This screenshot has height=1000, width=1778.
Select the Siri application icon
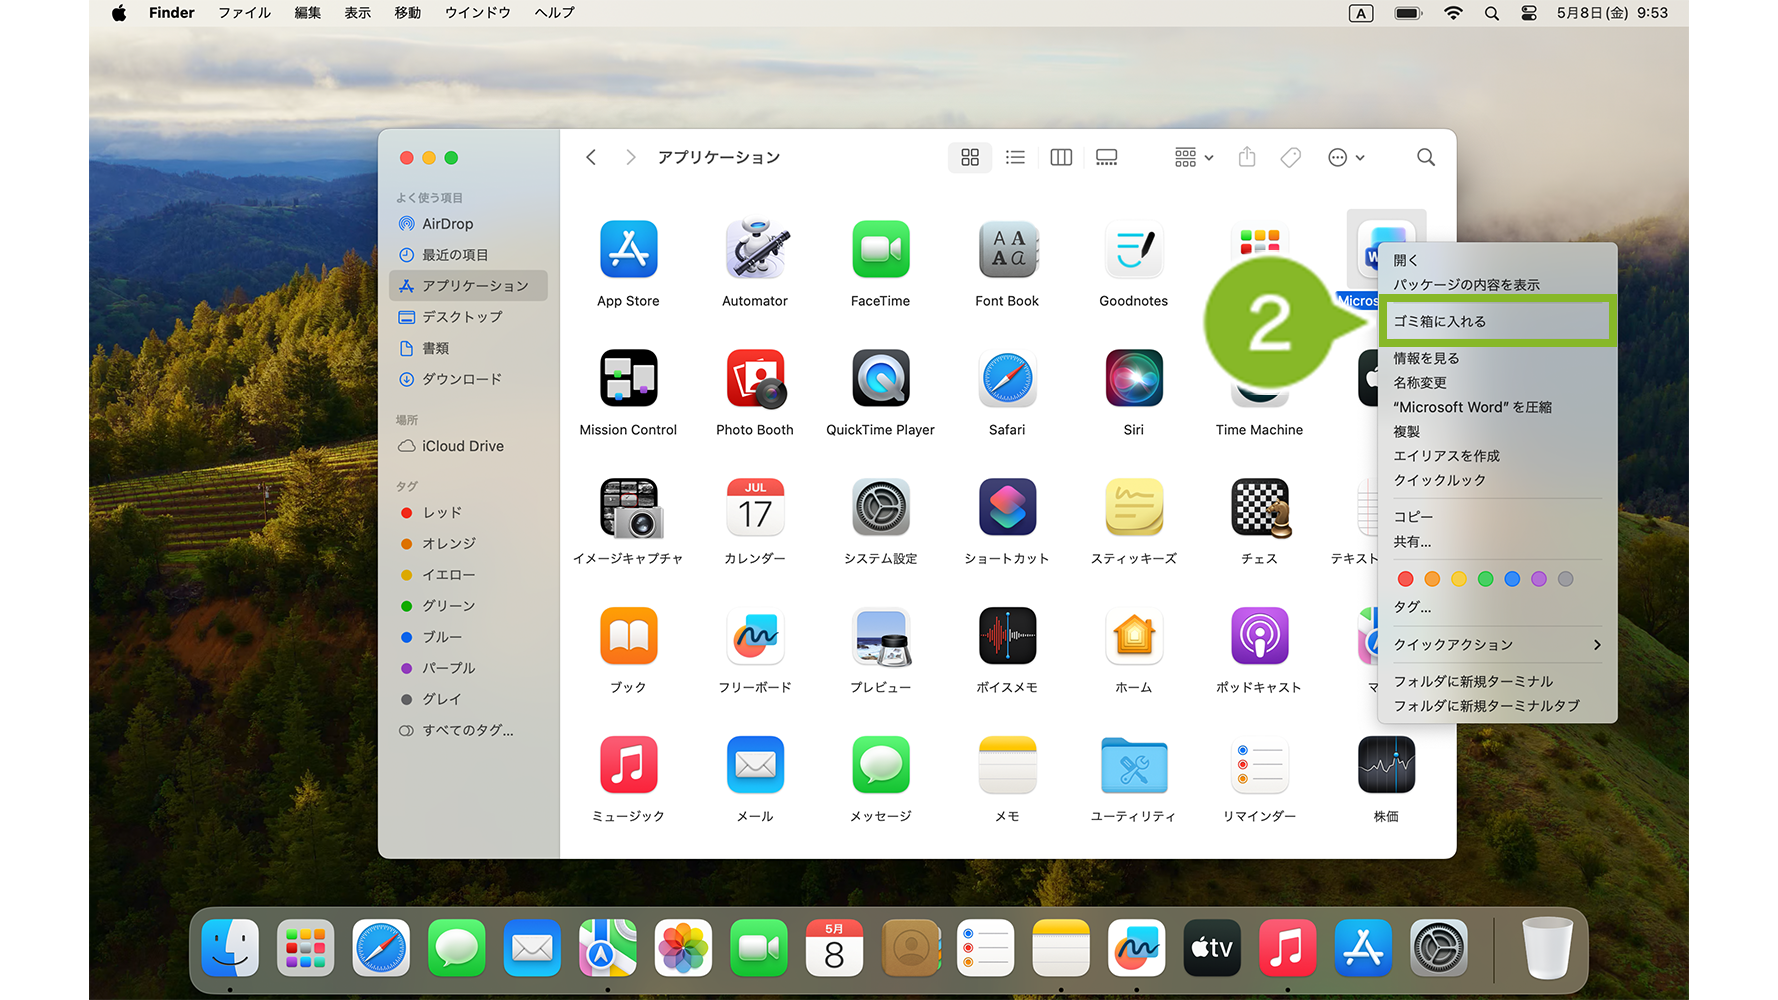click(x=1134, y=378)
